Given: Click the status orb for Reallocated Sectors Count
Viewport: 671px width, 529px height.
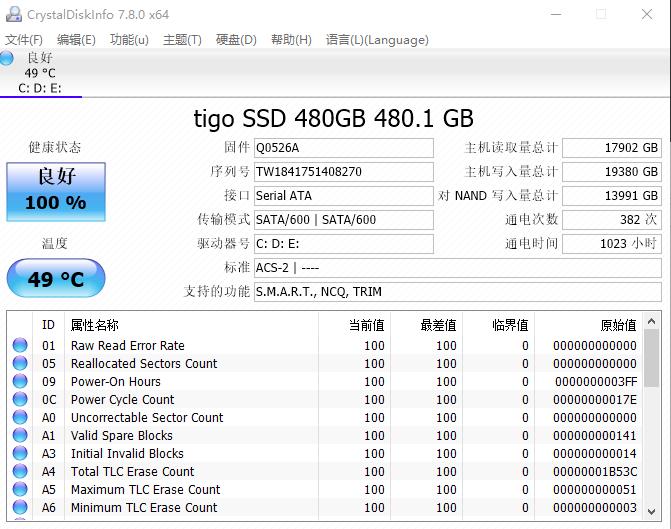Looking at the screenshot, I should pos(20,363).
